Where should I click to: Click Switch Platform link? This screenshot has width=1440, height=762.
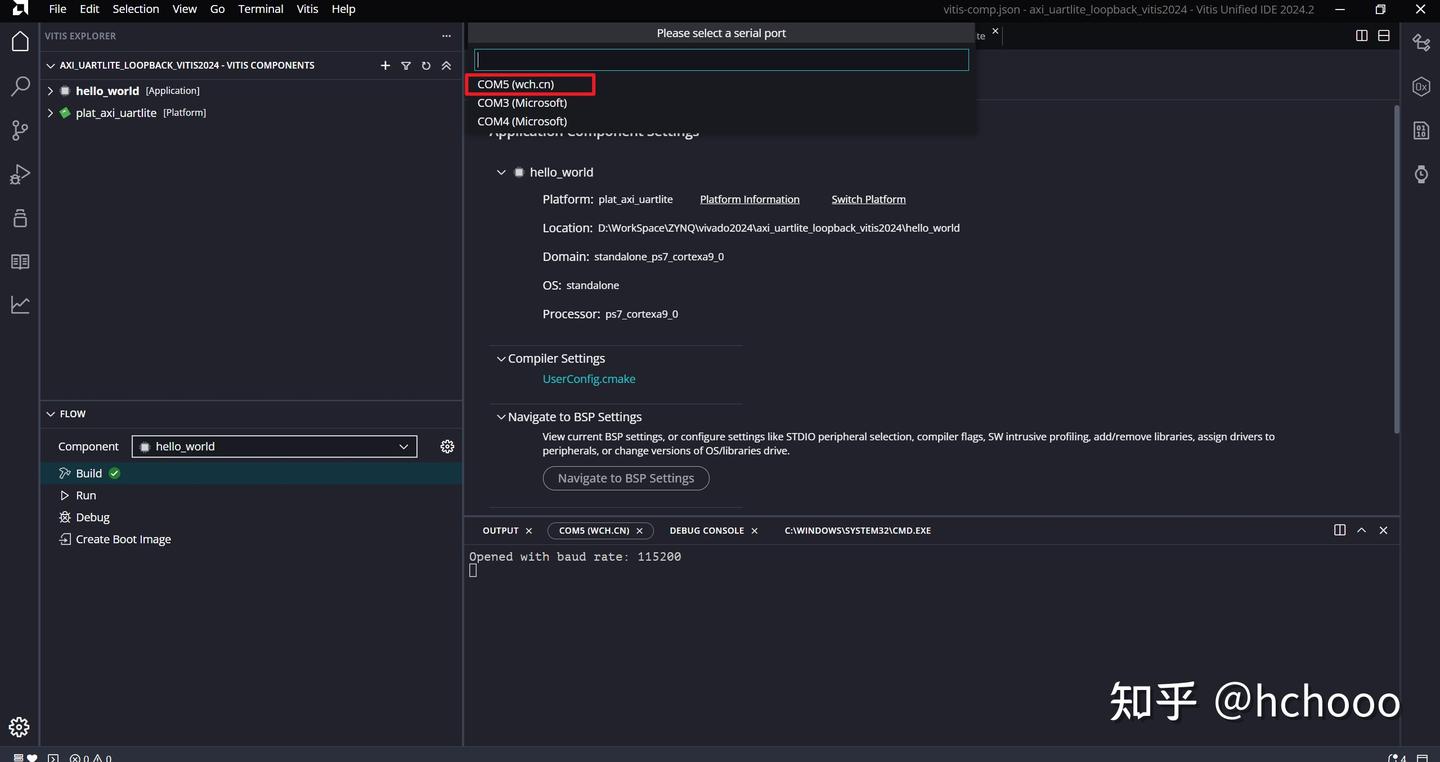pos(869,200)
